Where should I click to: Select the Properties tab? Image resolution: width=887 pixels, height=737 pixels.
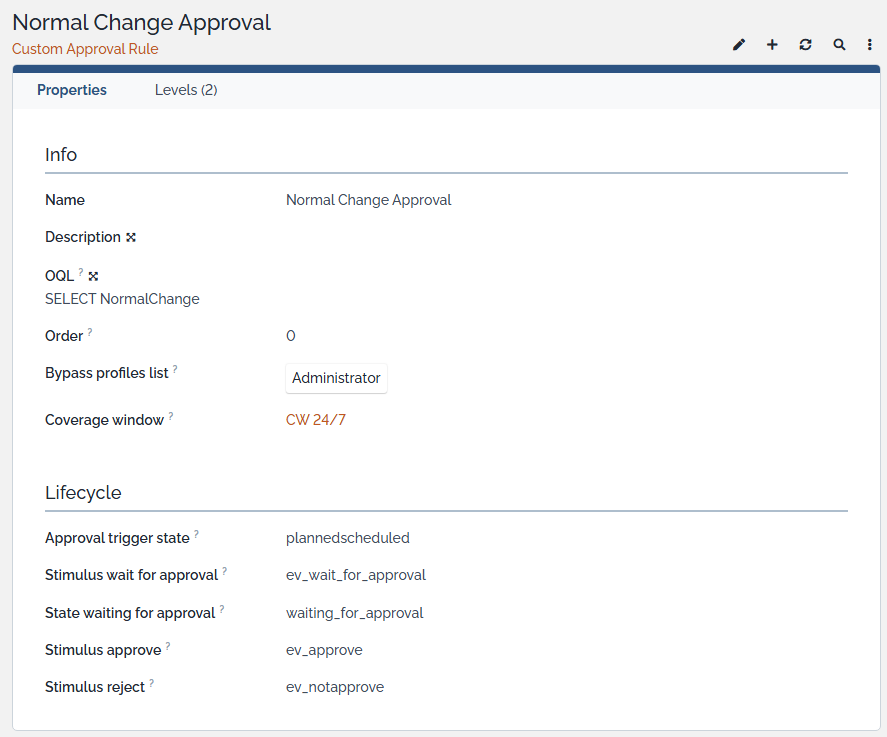(72, 90)
